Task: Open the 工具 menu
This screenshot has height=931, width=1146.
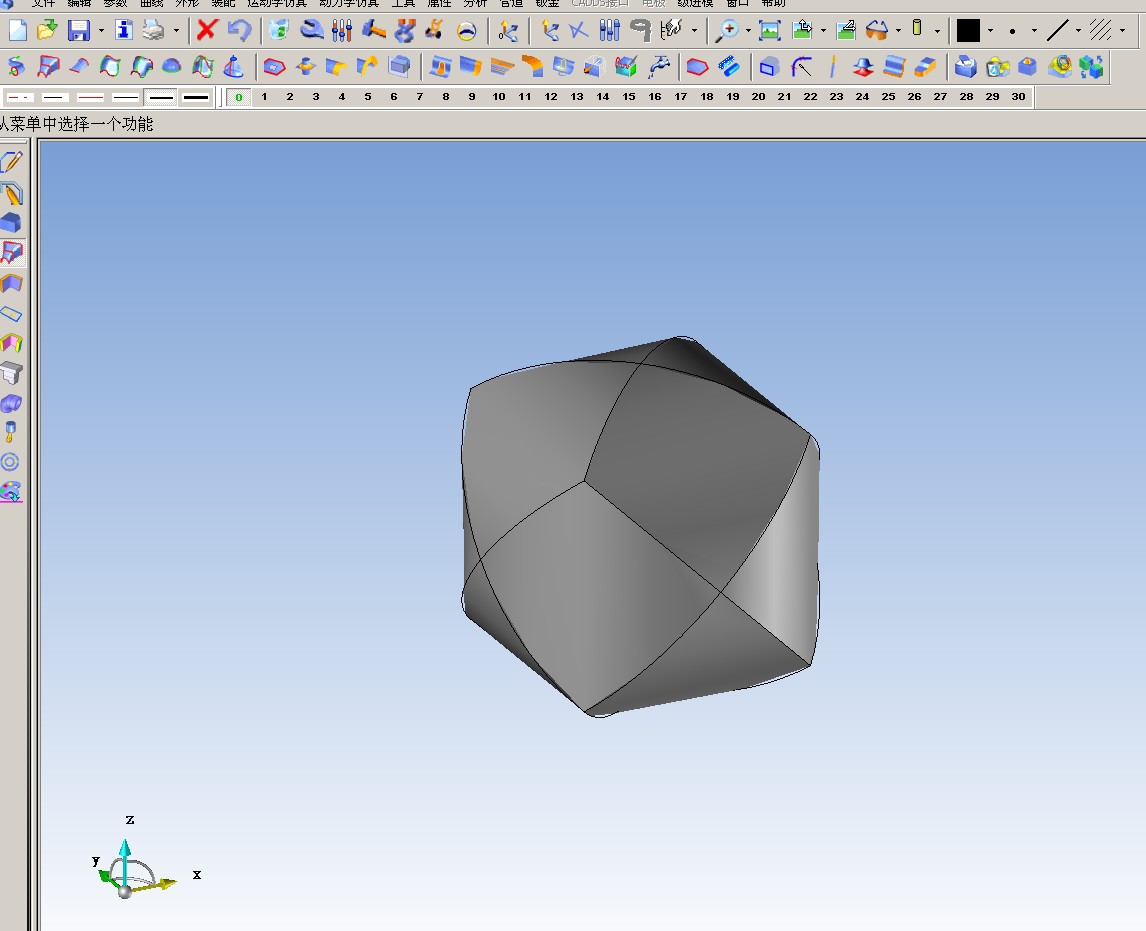Action: coord(403,3)
